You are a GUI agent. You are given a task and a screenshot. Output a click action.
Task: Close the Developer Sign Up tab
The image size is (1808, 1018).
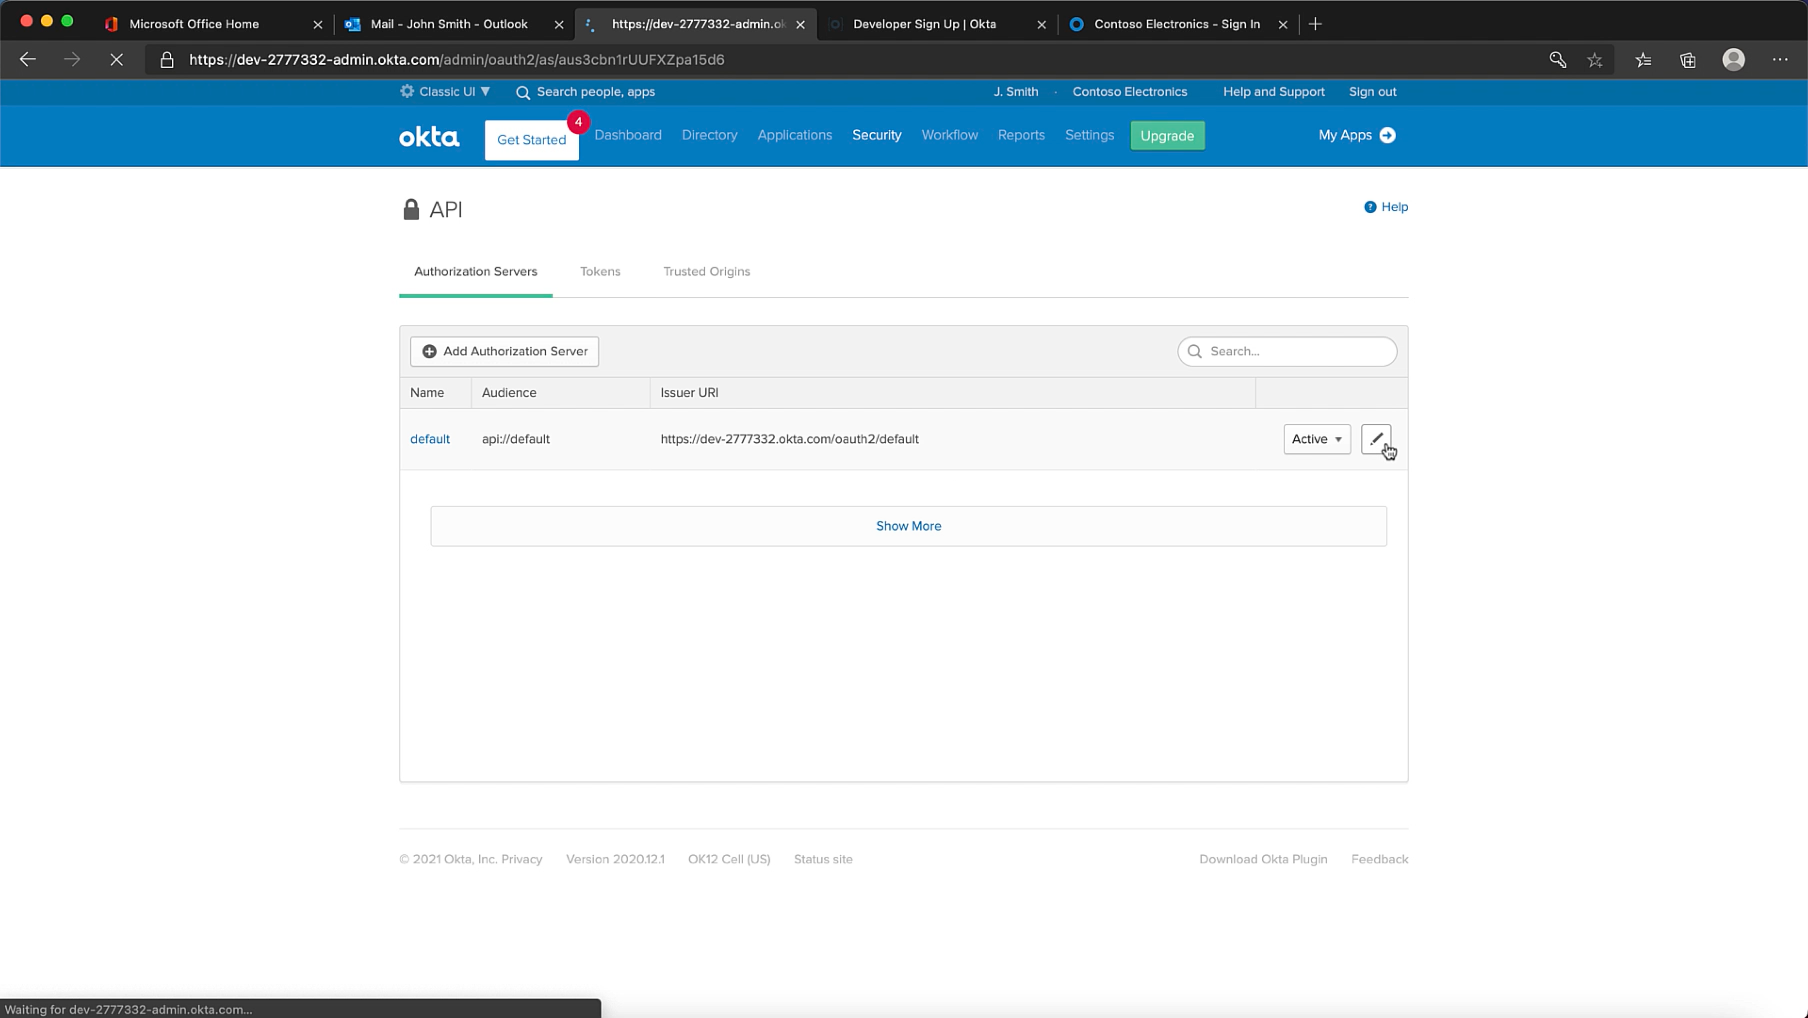[1042, 24]
